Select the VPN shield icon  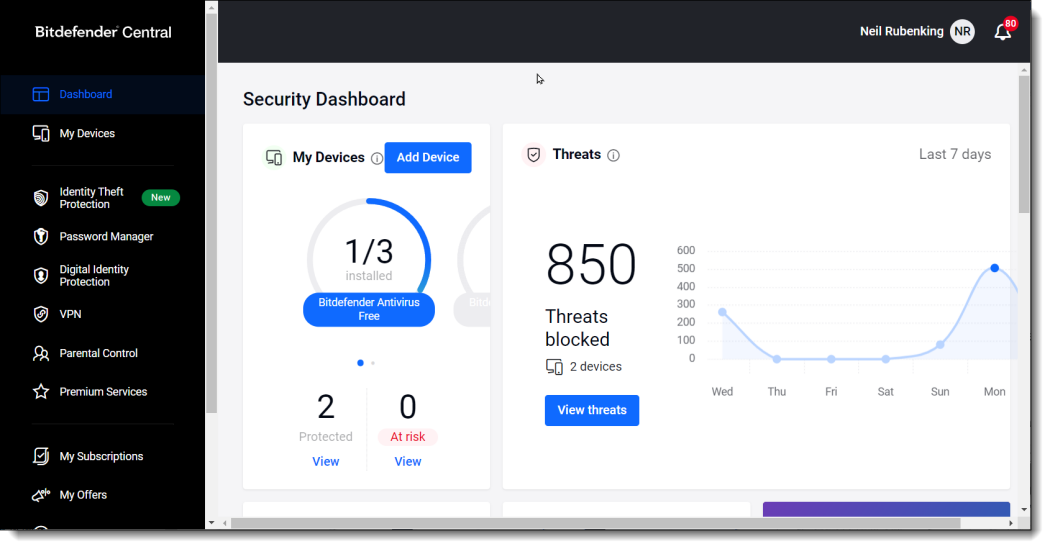click(x=41, y=314)
